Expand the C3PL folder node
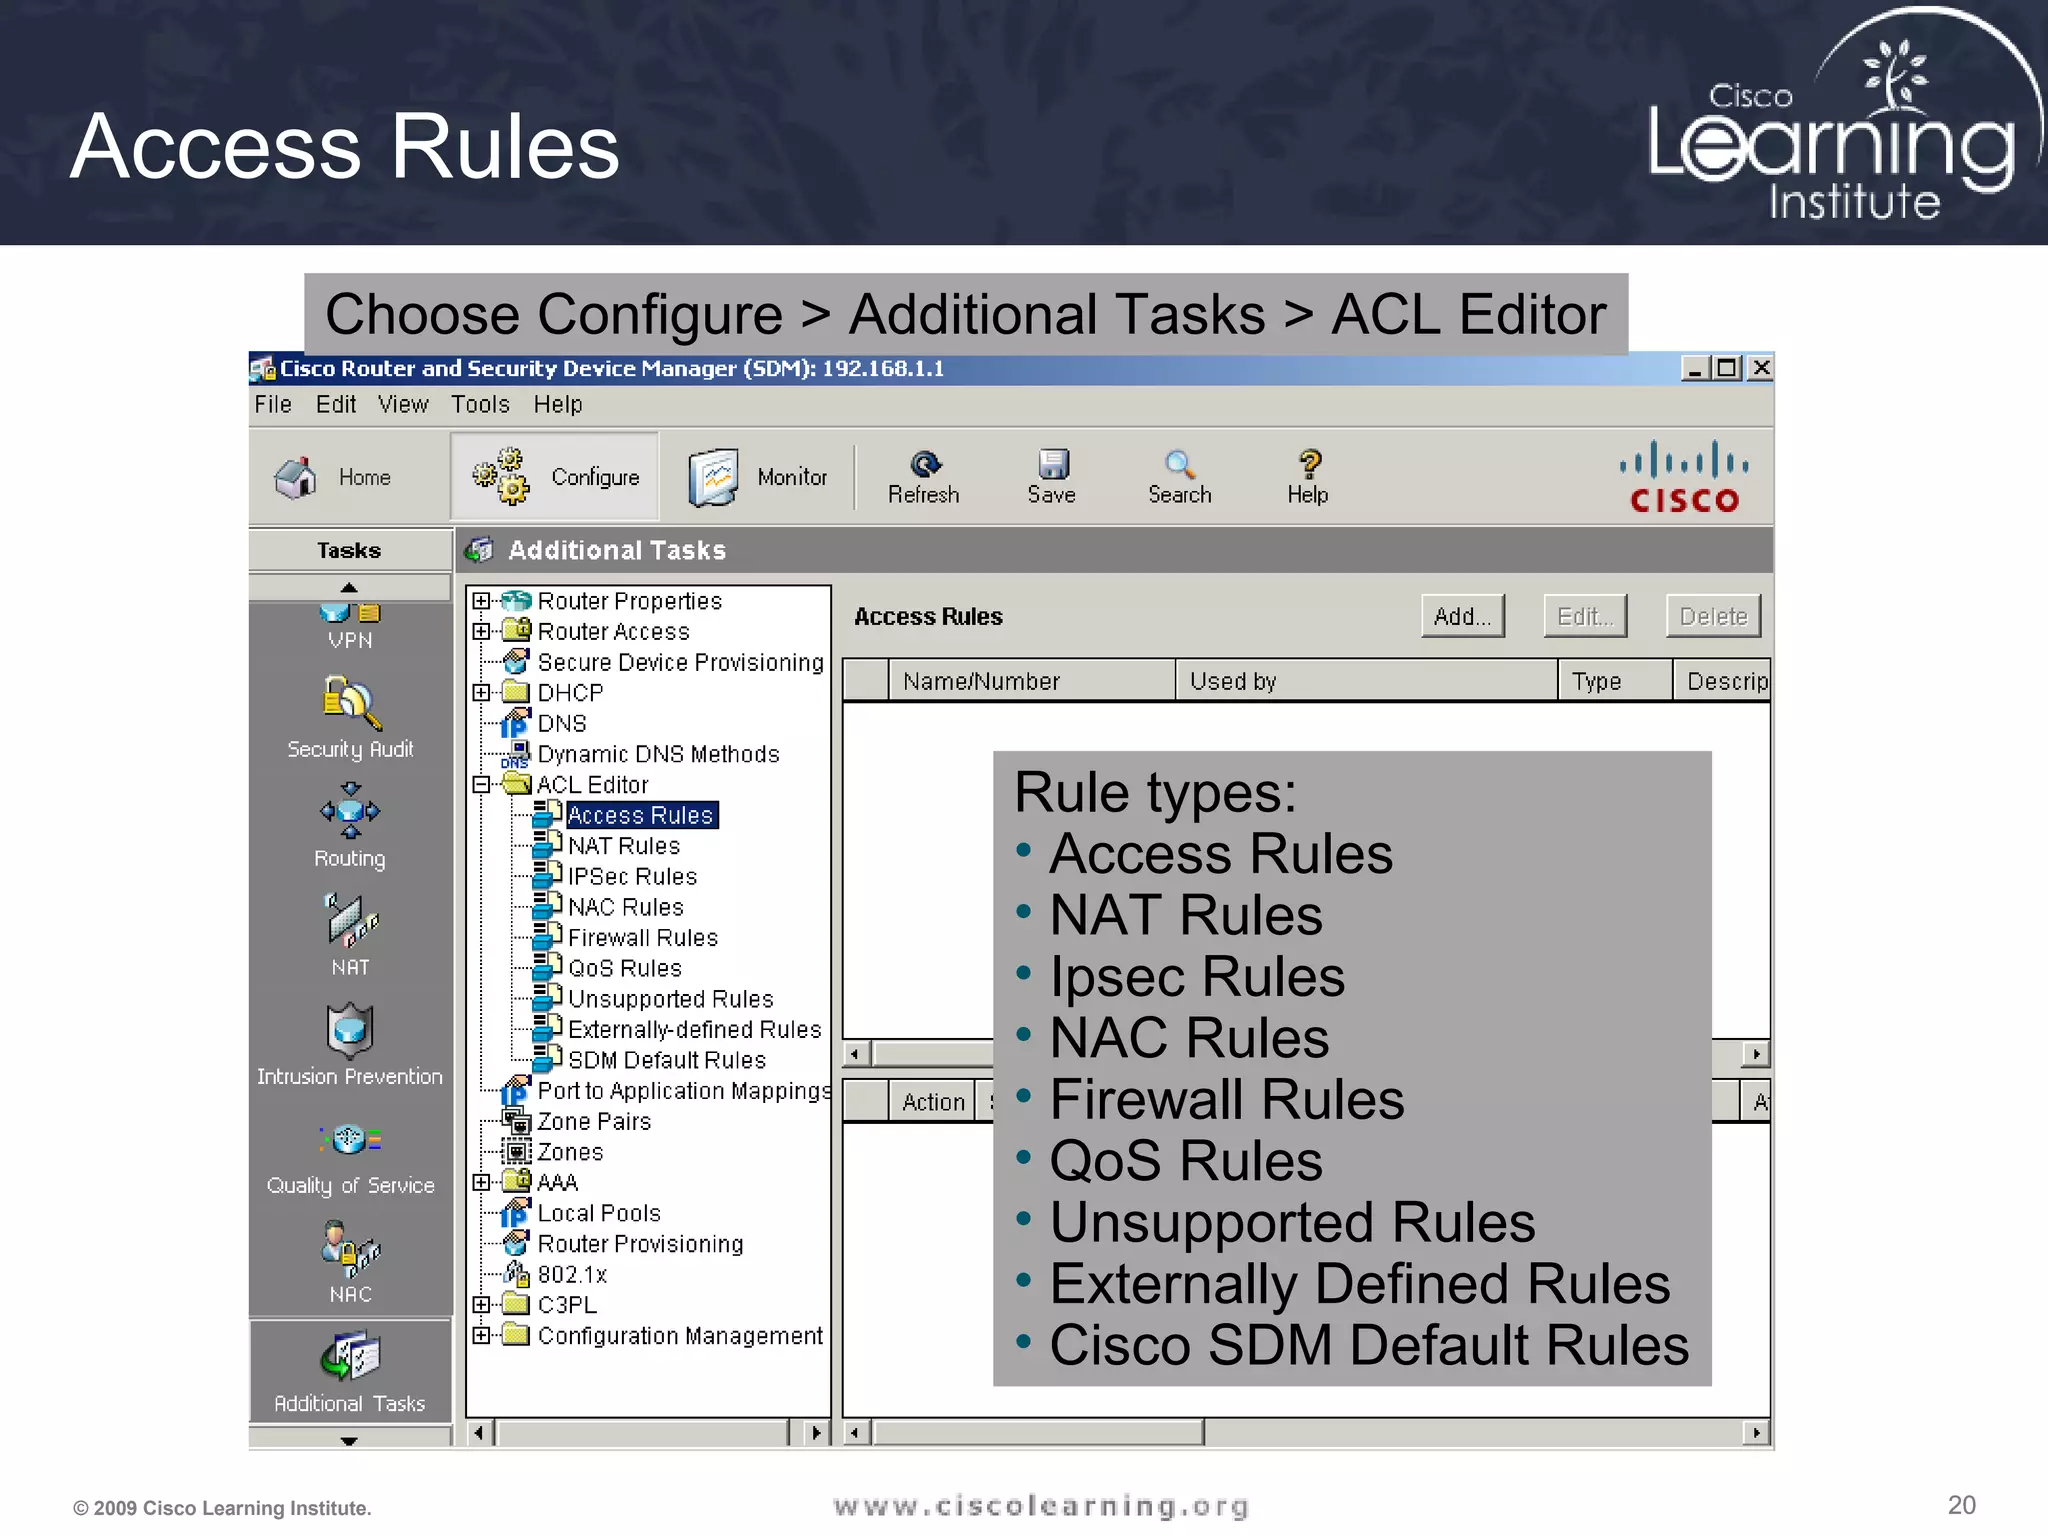 481,1305
